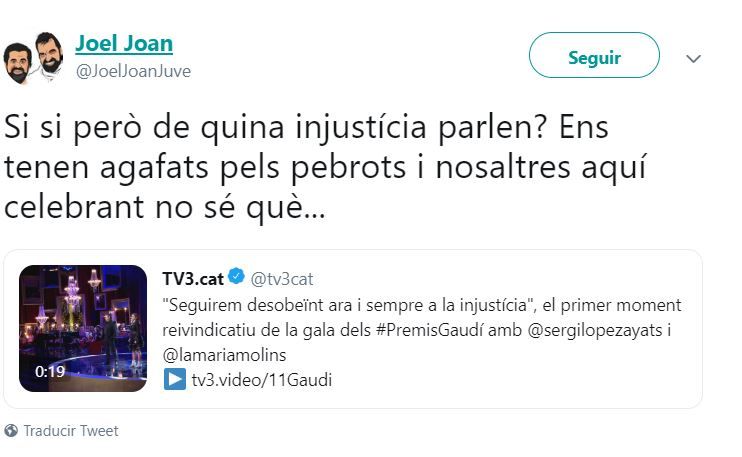Click the @tv3cat handle
This screenshot has width=742, height=457.
point(281,279)
